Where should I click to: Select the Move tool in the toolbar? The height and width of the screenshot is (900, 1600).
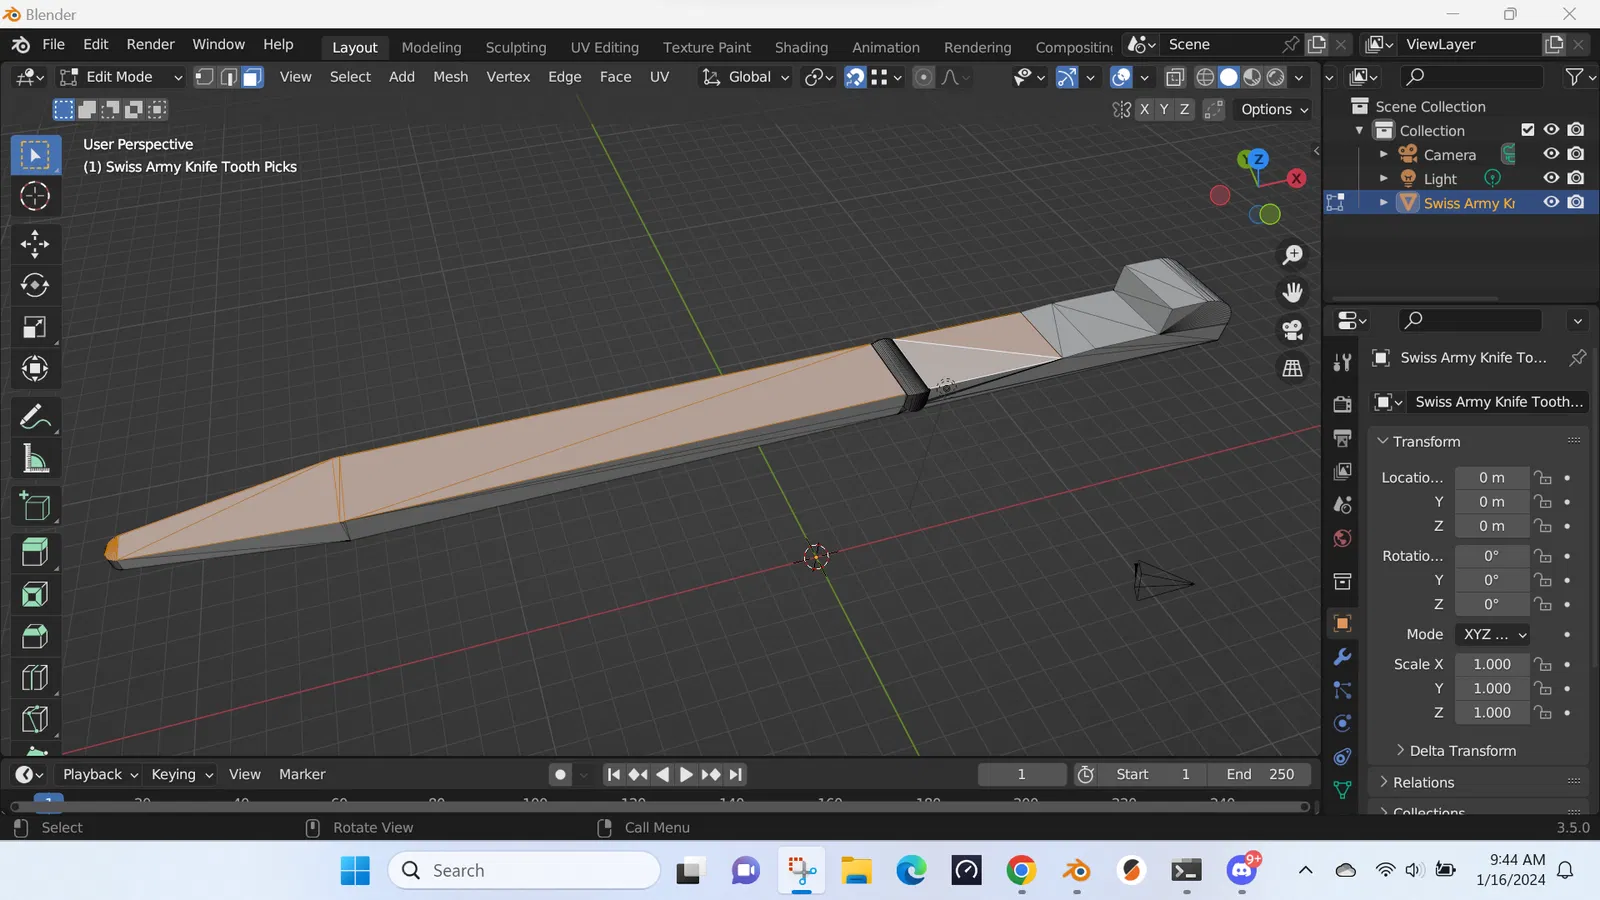pos(35,244)
